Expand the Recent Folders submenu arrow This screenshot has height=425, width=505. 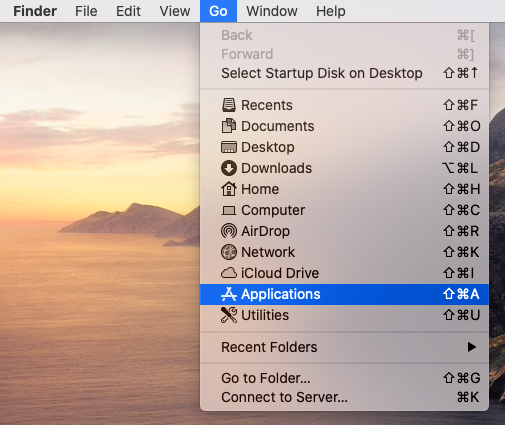pyautogui.click(x=471, y=347)
